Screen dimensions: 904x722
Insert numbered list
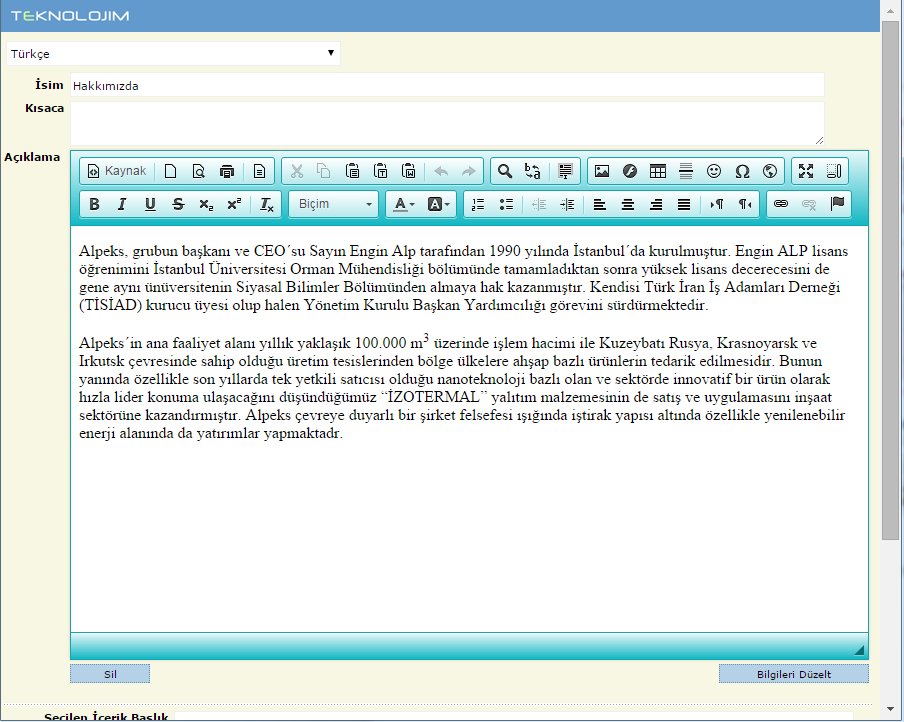[478, 204]
